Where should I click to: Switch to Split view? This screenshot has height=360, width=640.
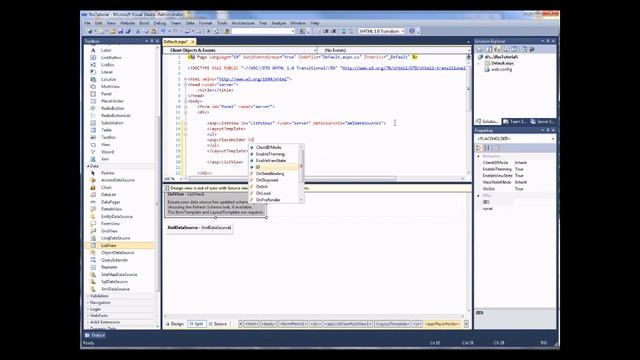click(x=197, y=324)
